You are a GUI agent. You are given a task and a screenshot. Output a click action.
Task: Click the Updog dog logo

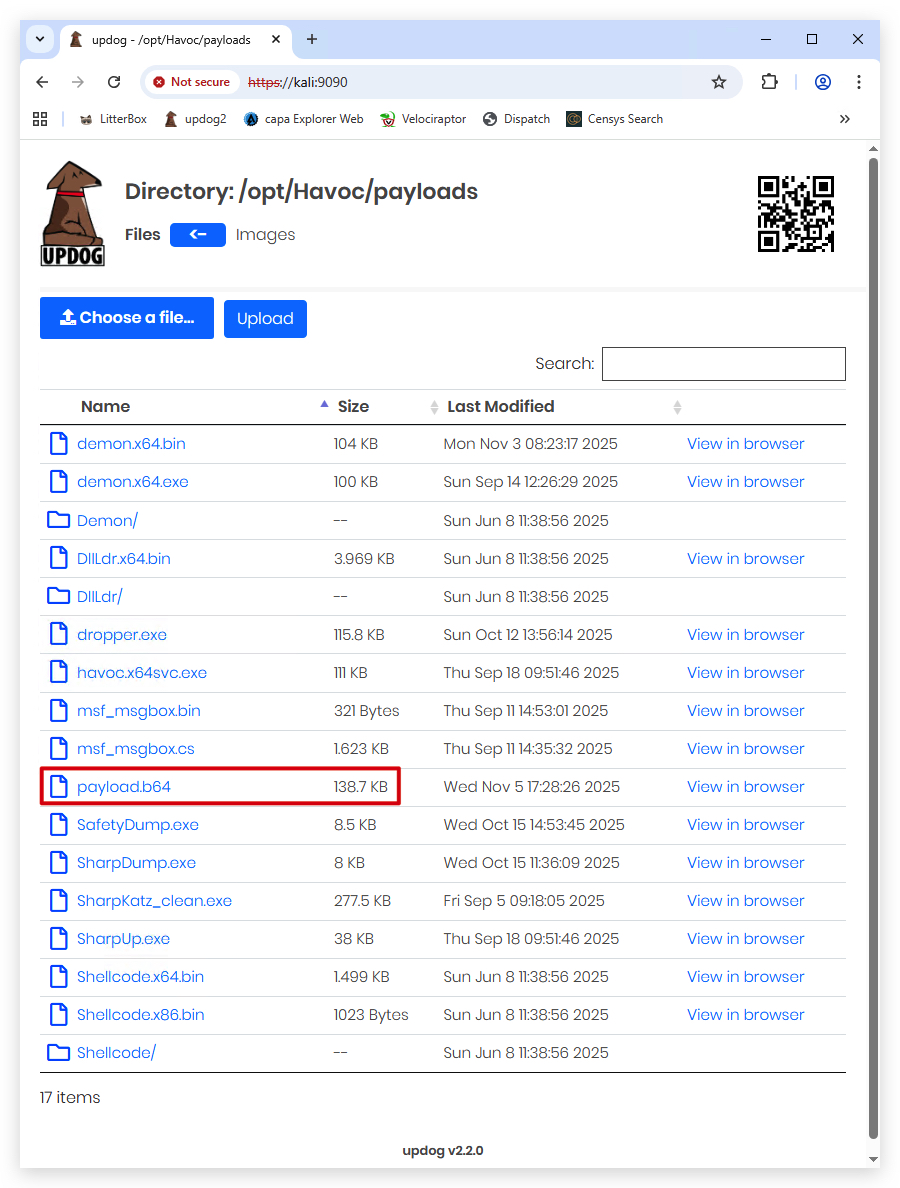pyautogui.click(x=72, y=214)
